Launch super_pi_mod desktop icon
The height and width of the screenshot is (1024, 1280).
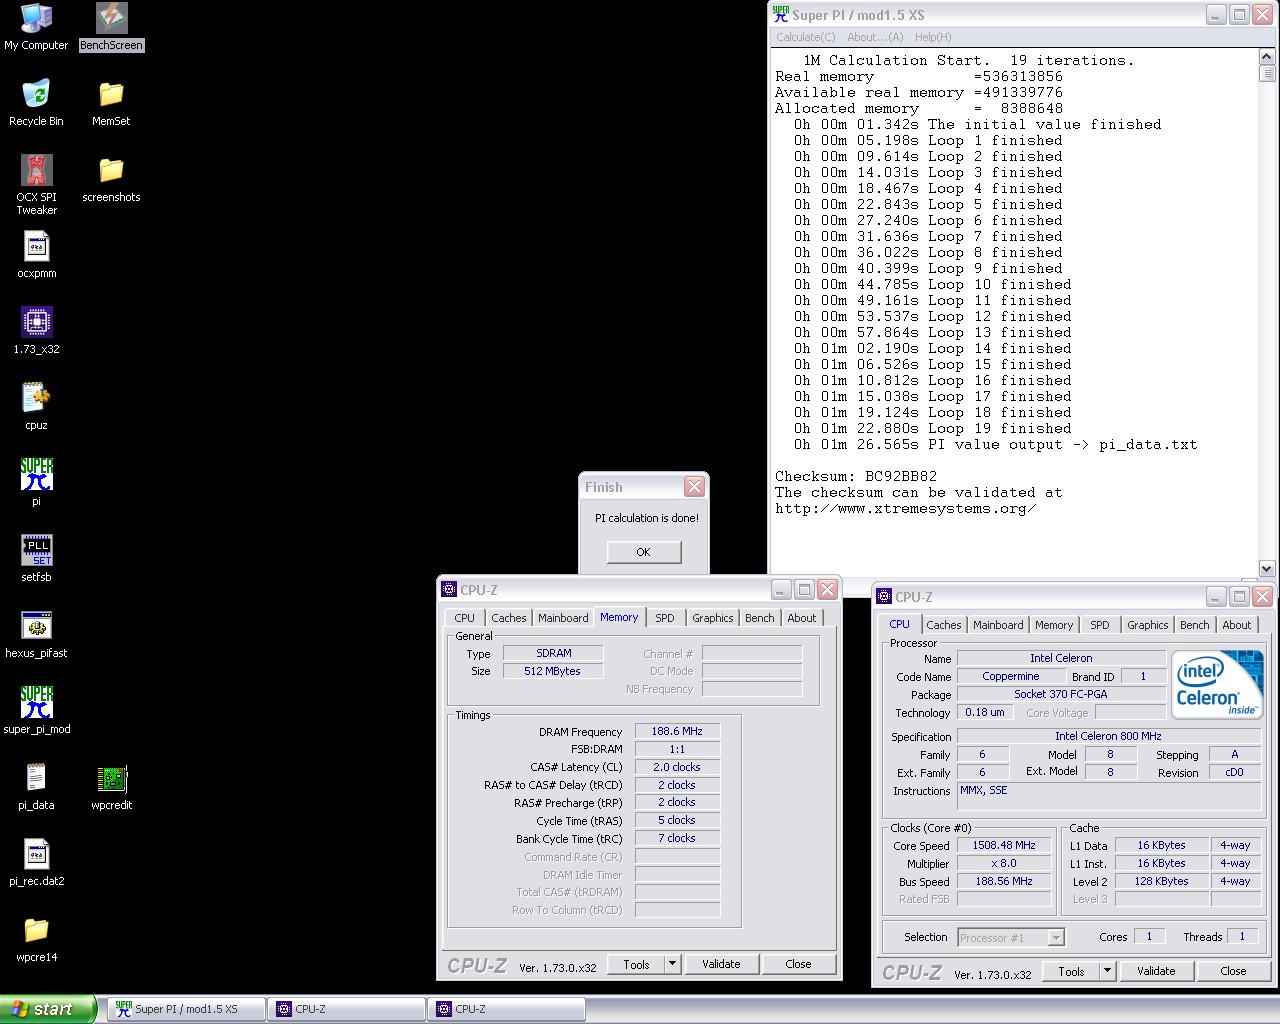[36, 711]
